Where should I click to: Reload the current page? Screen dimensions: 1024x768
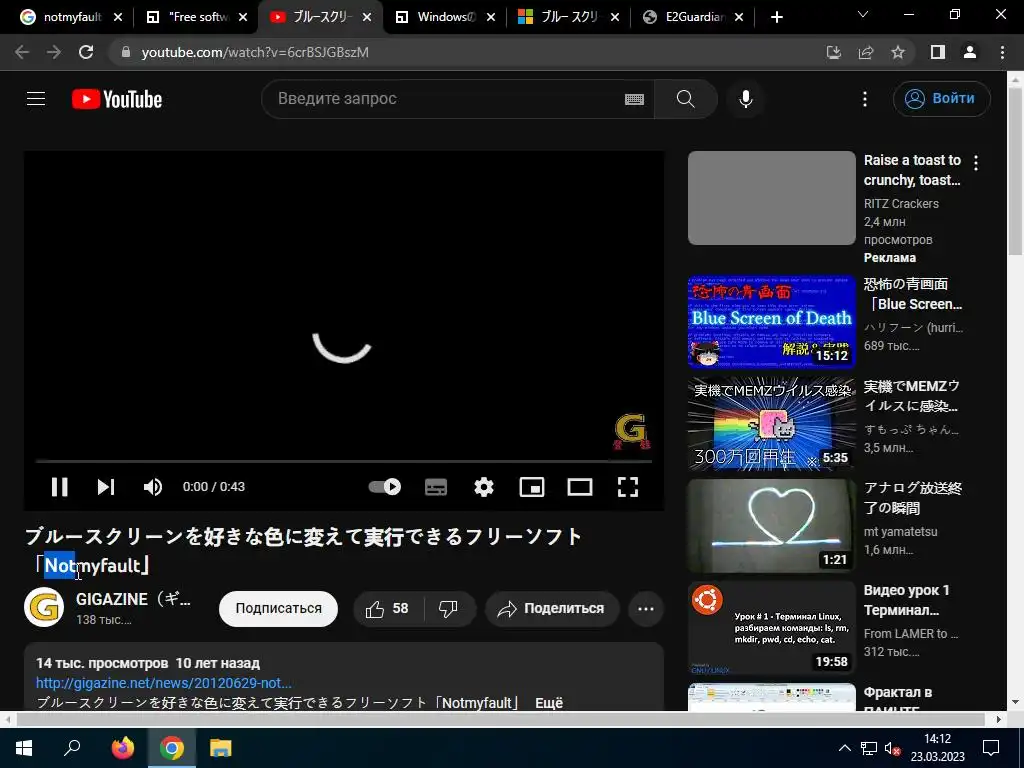[86, 52]
